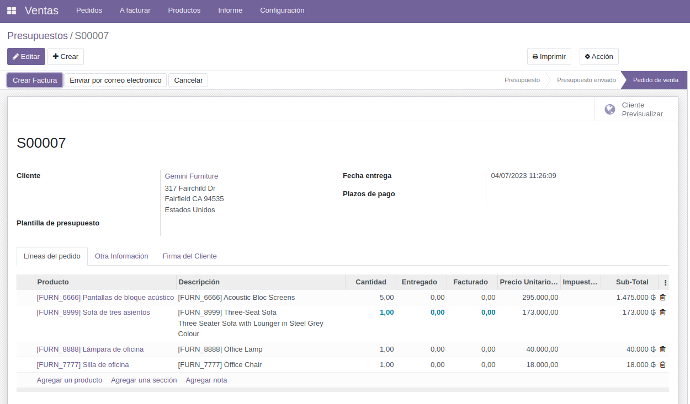
Task: Open the Gemini Furniture customer link
Action: [x=191, y=176]
